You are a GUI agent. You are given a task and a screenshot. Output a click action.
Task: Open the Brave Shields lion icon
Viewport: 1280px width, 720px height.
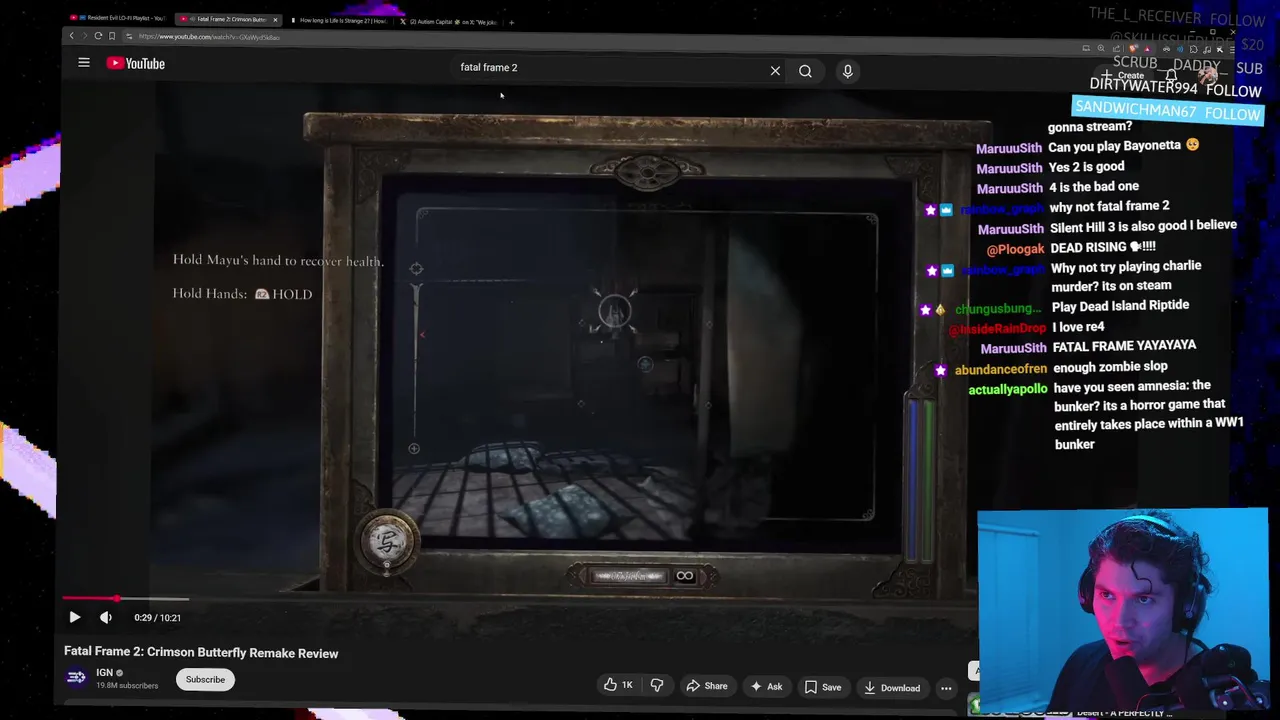(x=1133, y=49)
